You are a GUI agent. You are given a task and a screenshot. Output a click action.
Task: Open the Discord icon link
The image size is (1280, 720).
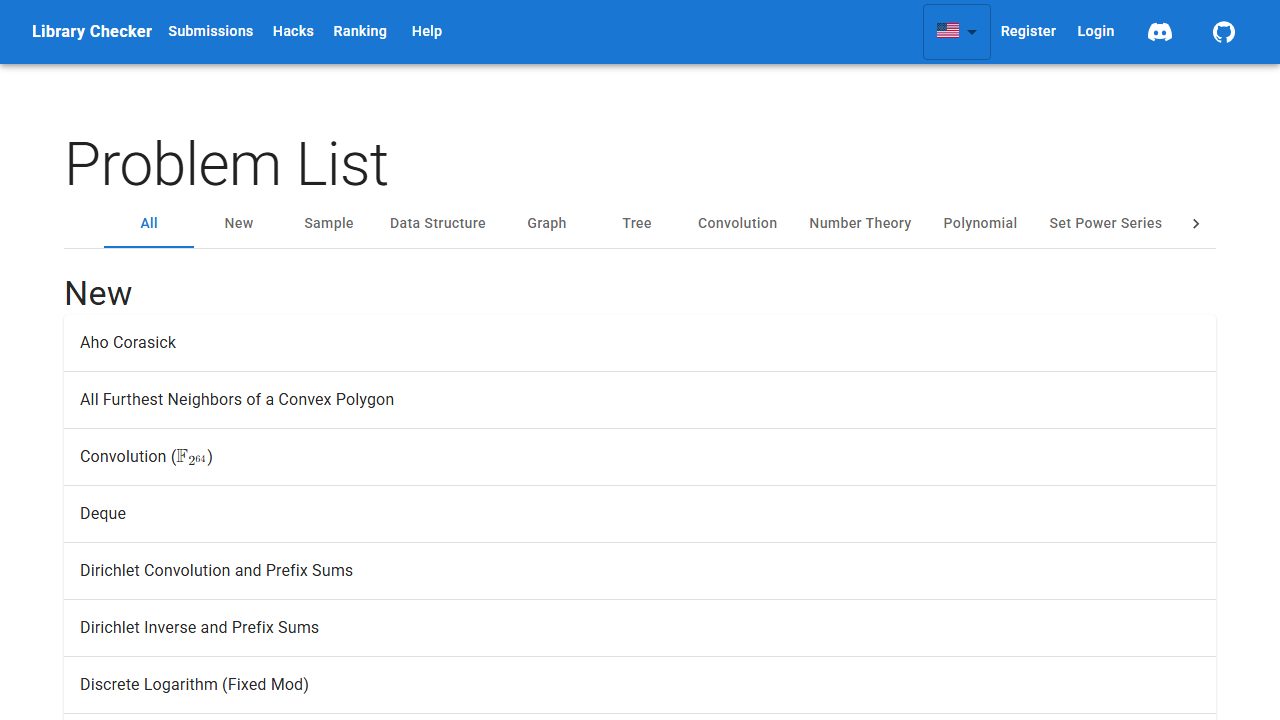1160,32
